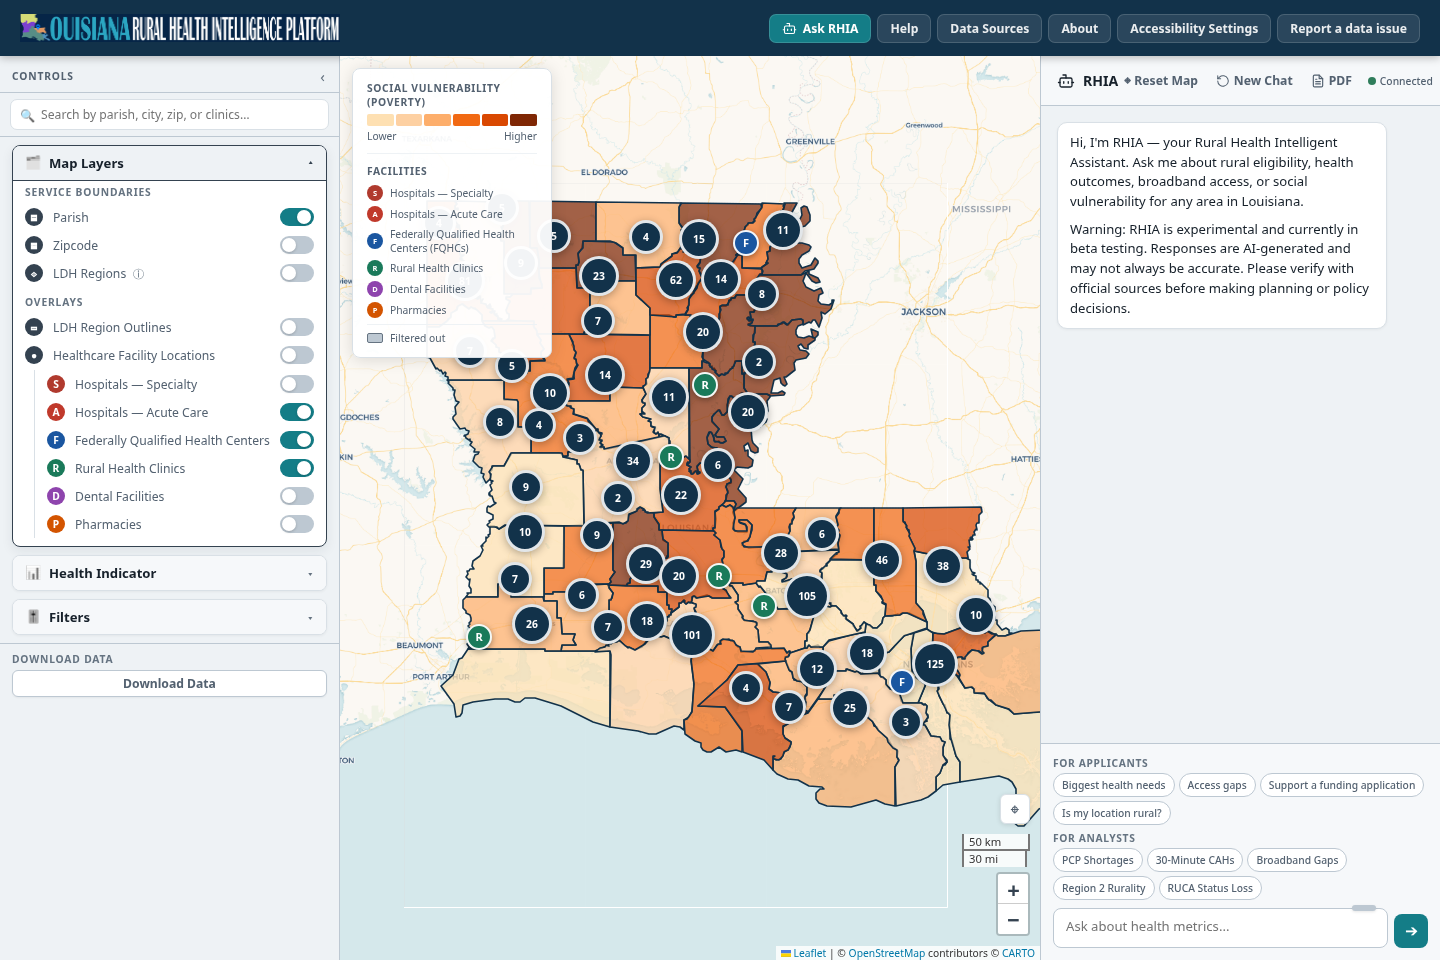Open Data Sources from top bar
This screenshot has width=1440, height=960.
(x=989, y=28)
